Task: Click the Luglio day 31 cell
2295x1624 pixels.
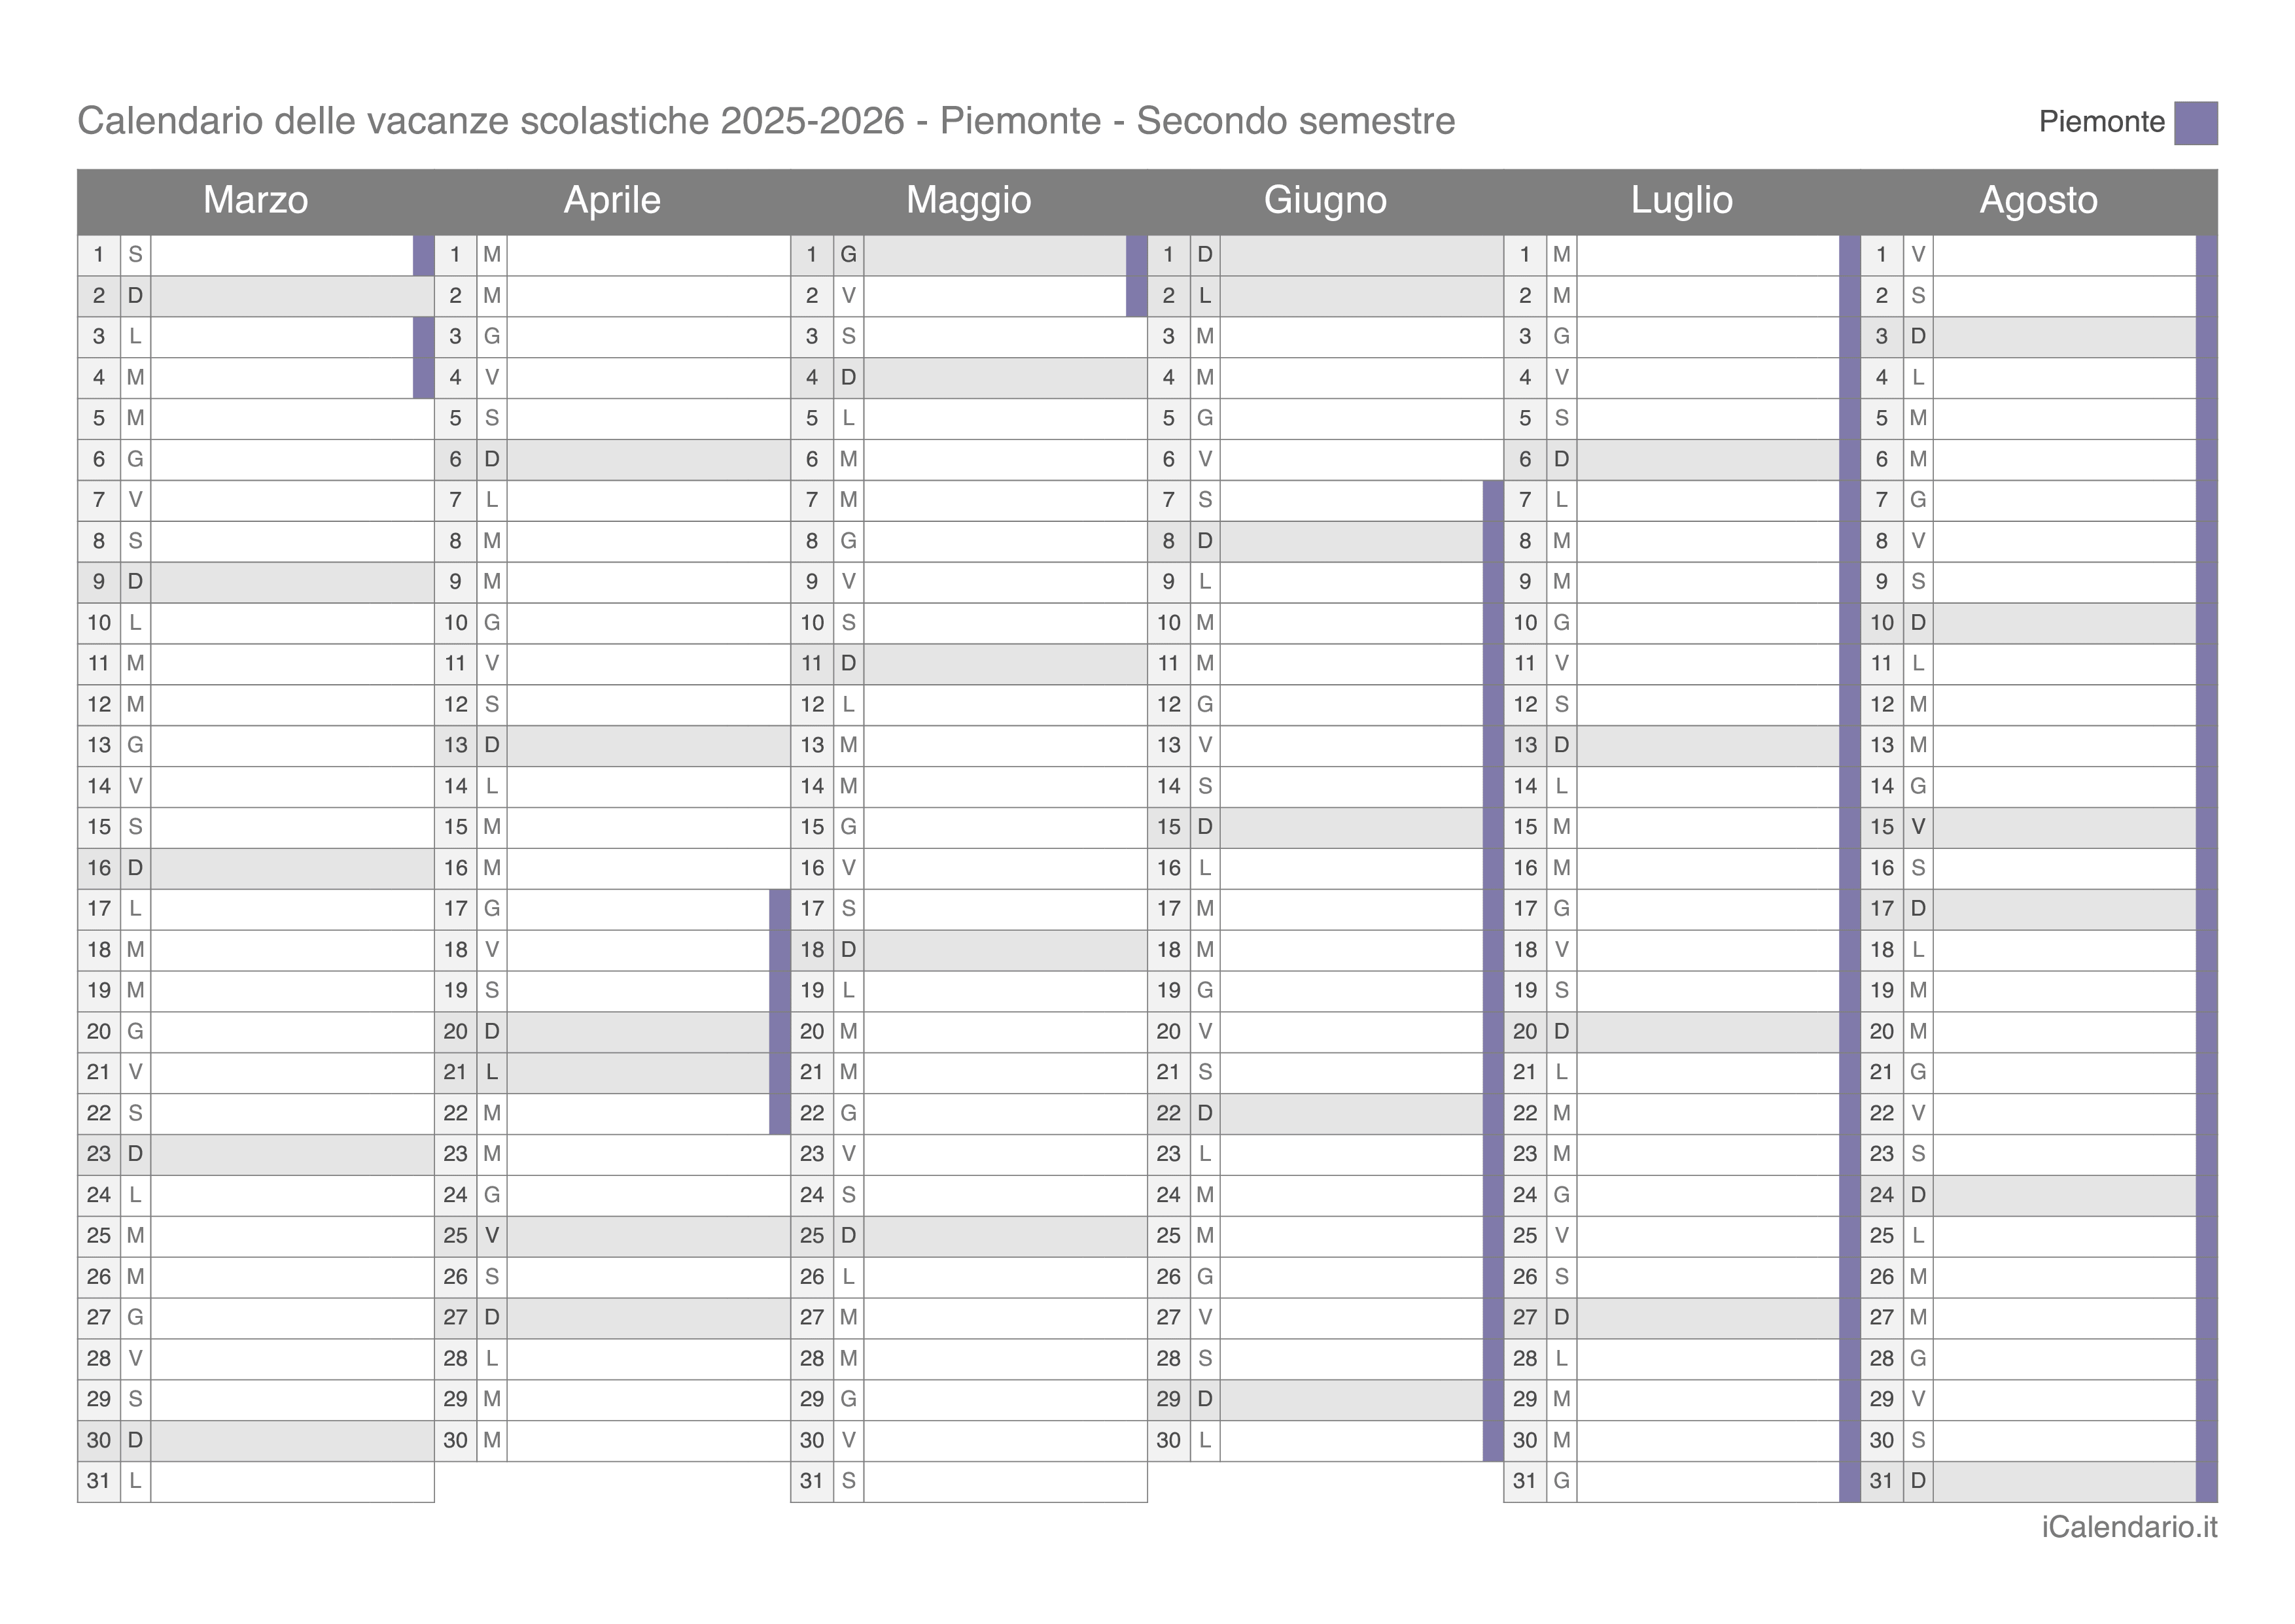Action: 1682,1481
